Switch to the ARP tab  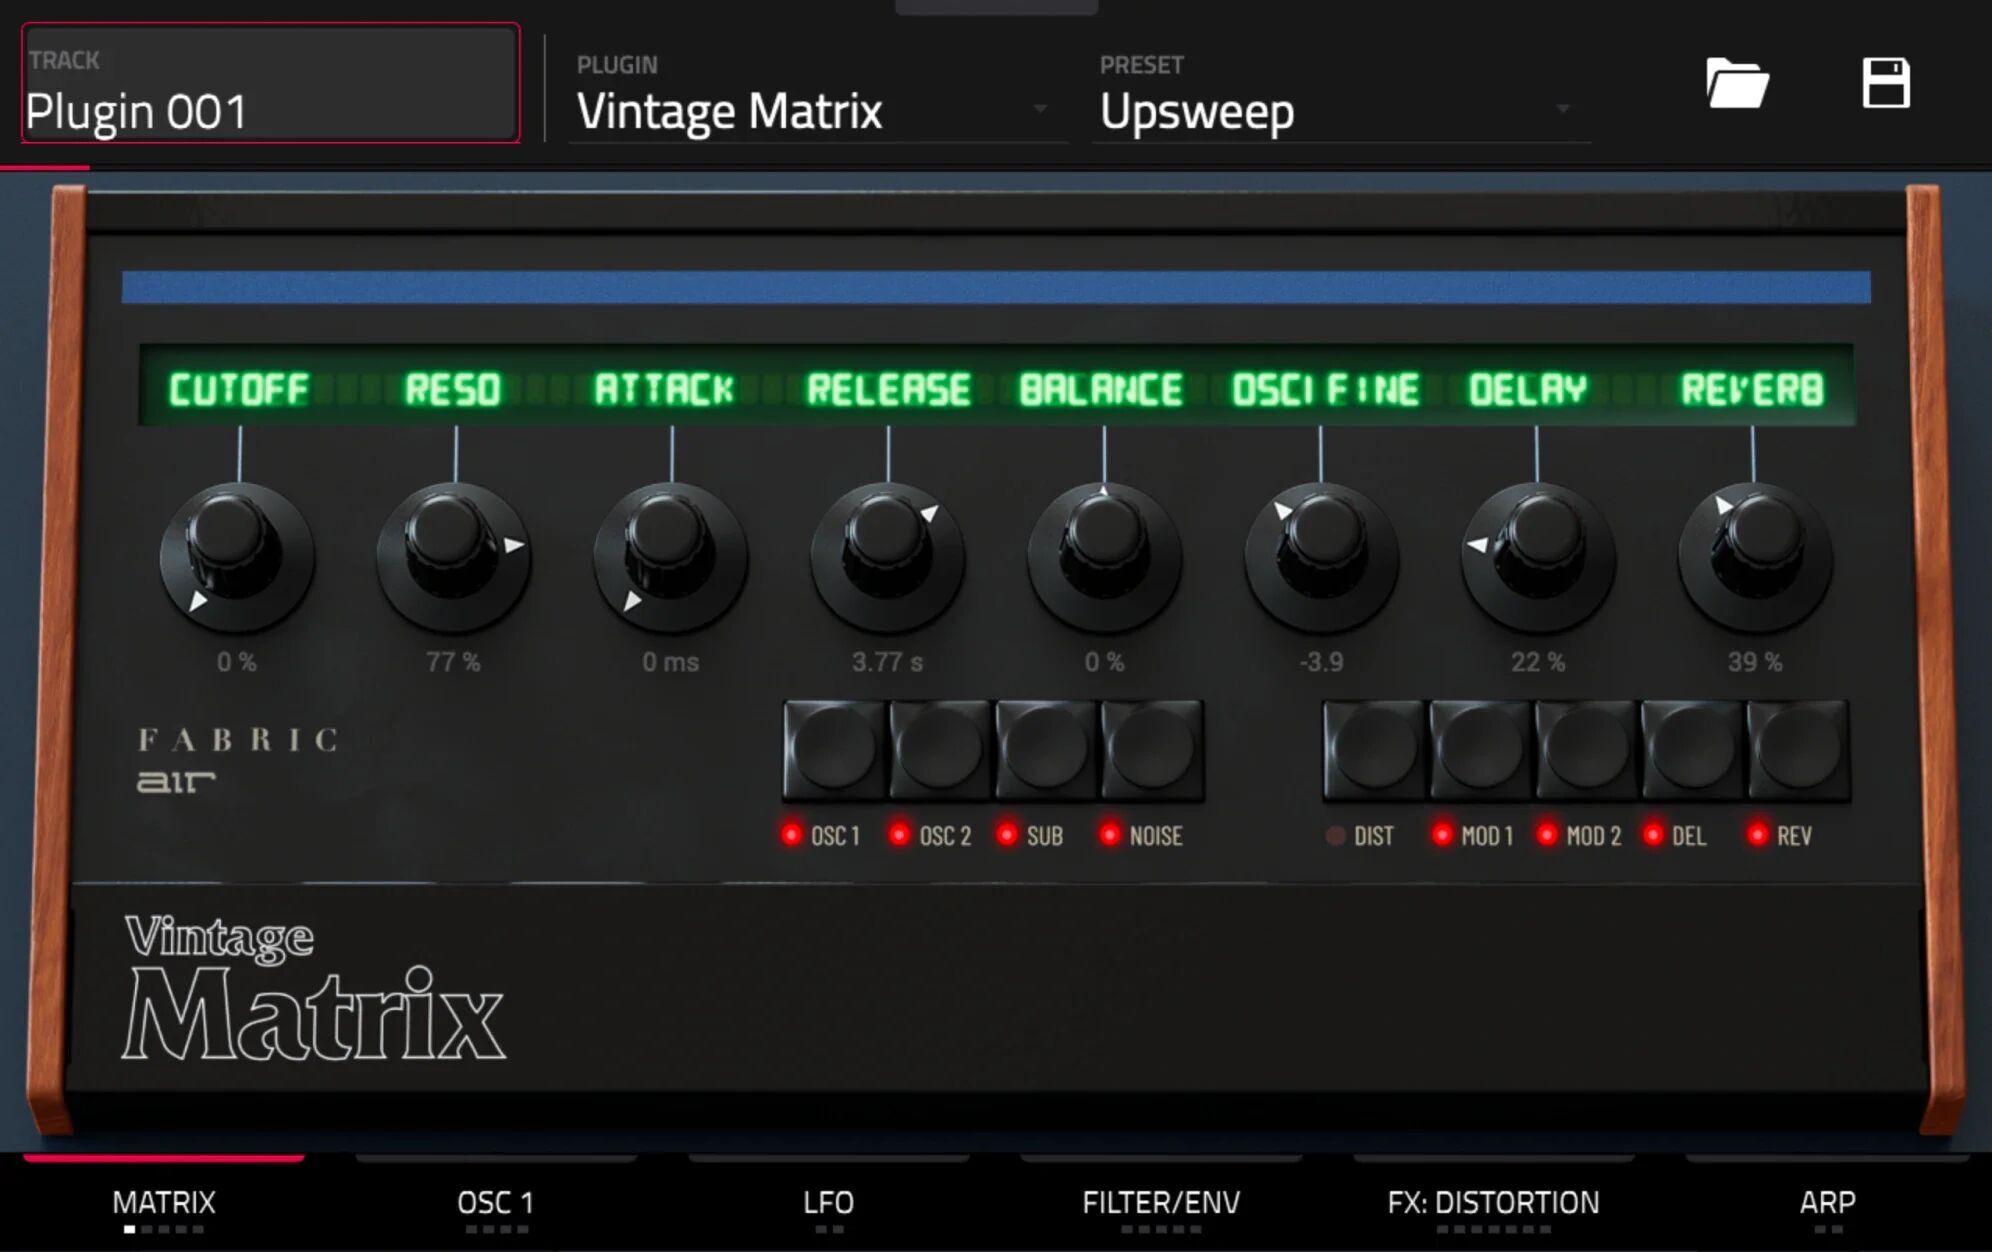tap(1827, 1203)
